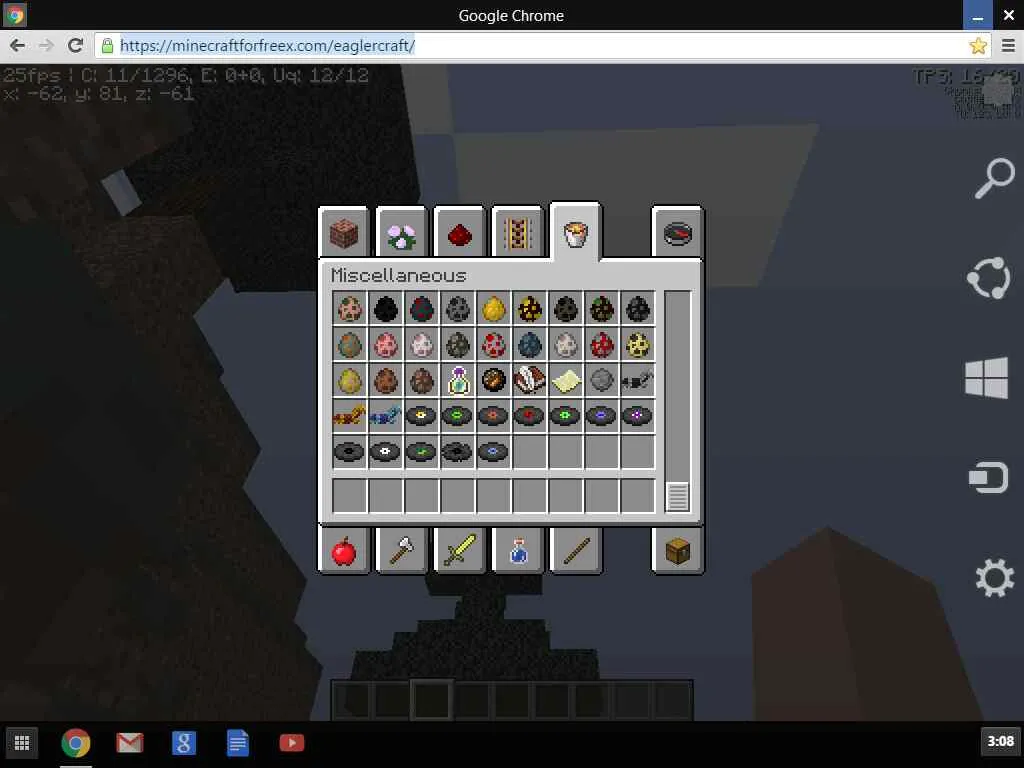Viewport: 1024px width, 768px height.
Task: Pick the golden yellow Blaze spawn egg
Action: click(494, 309)
